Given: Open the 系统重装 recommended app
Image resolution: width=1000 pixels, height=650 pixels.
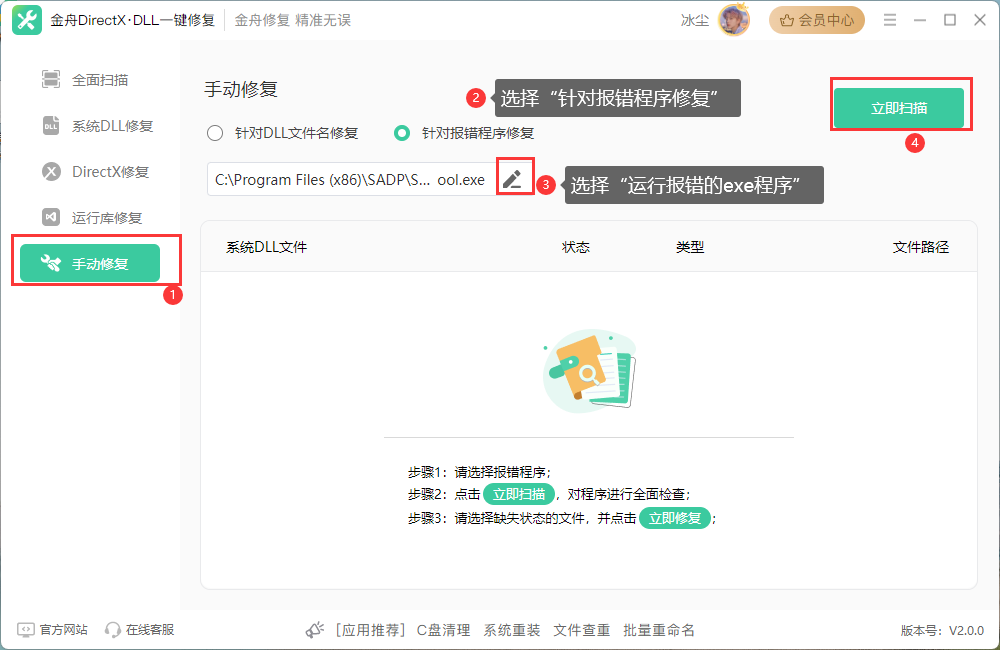Looking at the screenshot, I should 511,630.
